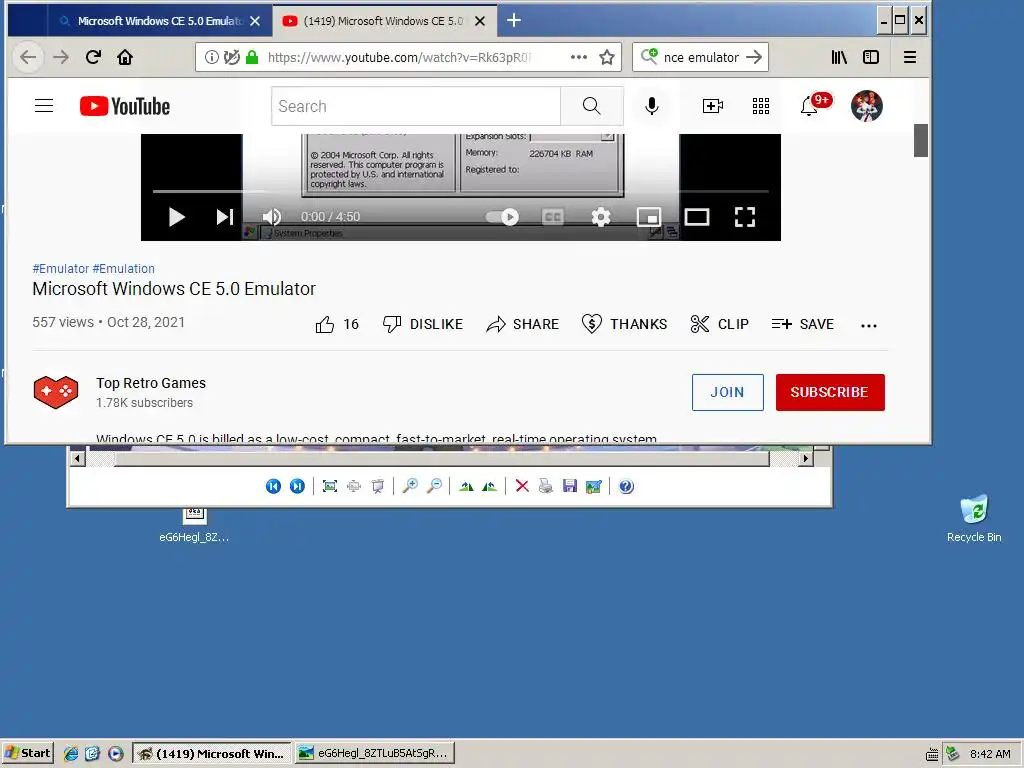The height and width of the screenshot is (768, 1024).
Task: Switch to theater mode
Action: tap(697, 217)
